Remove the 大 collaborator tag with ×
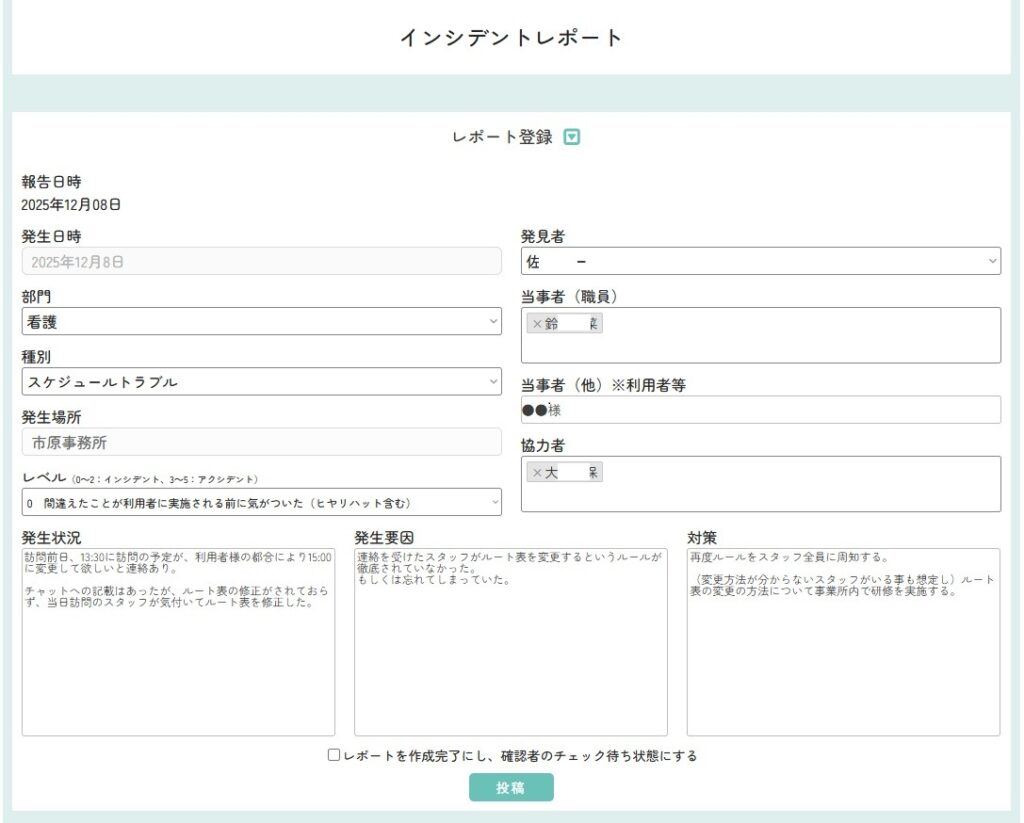The width and height of the screenshot is (1024, 823). point(537,473)
